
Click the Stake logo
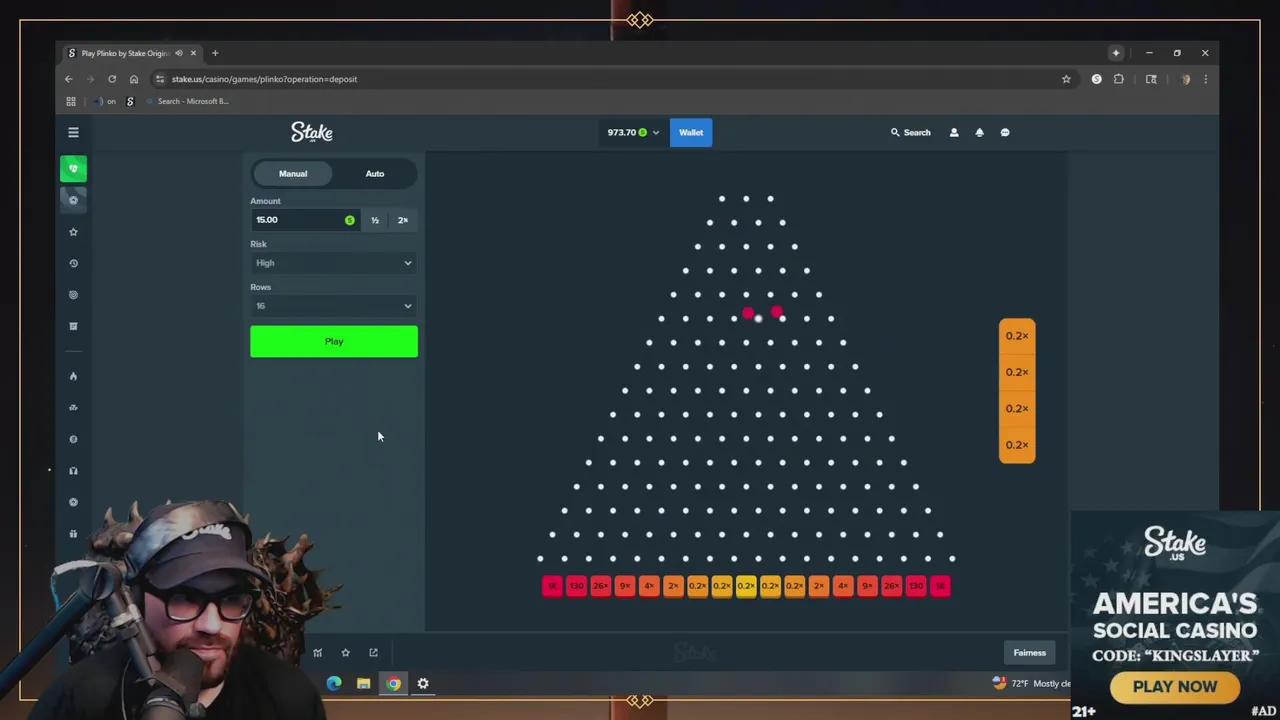click(312, 132)
